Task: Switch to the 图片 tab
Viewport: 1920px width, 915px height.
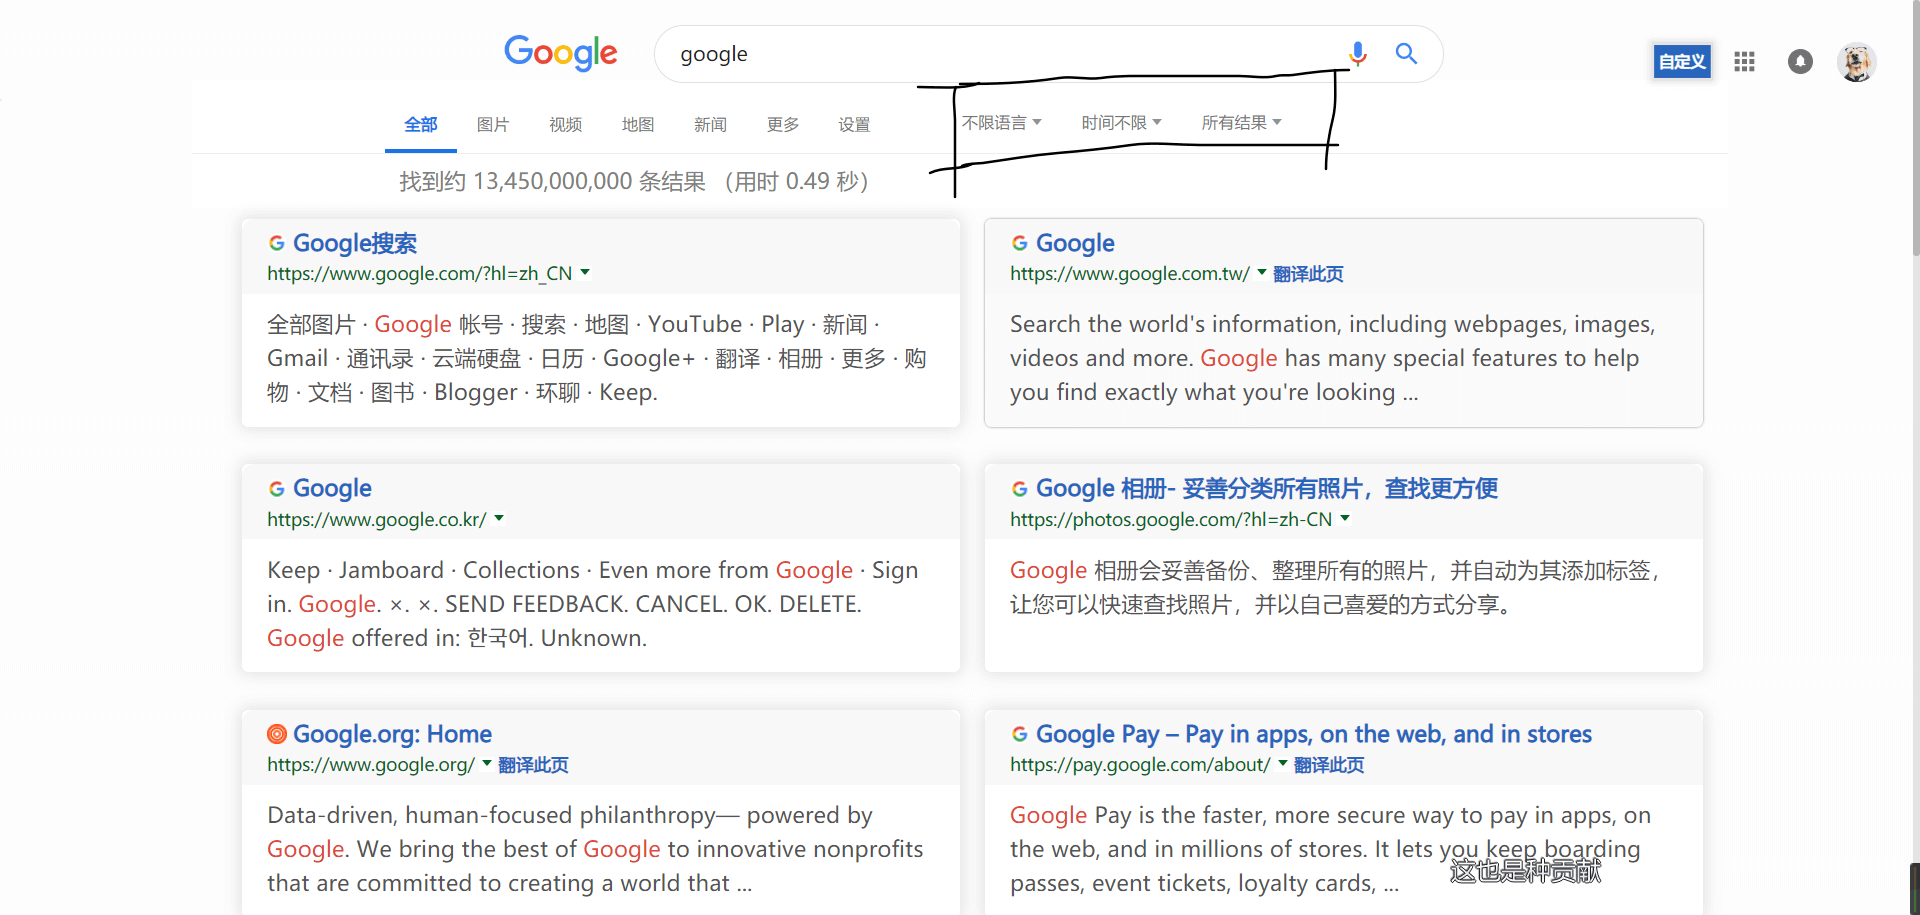Action: pos(493,125)
